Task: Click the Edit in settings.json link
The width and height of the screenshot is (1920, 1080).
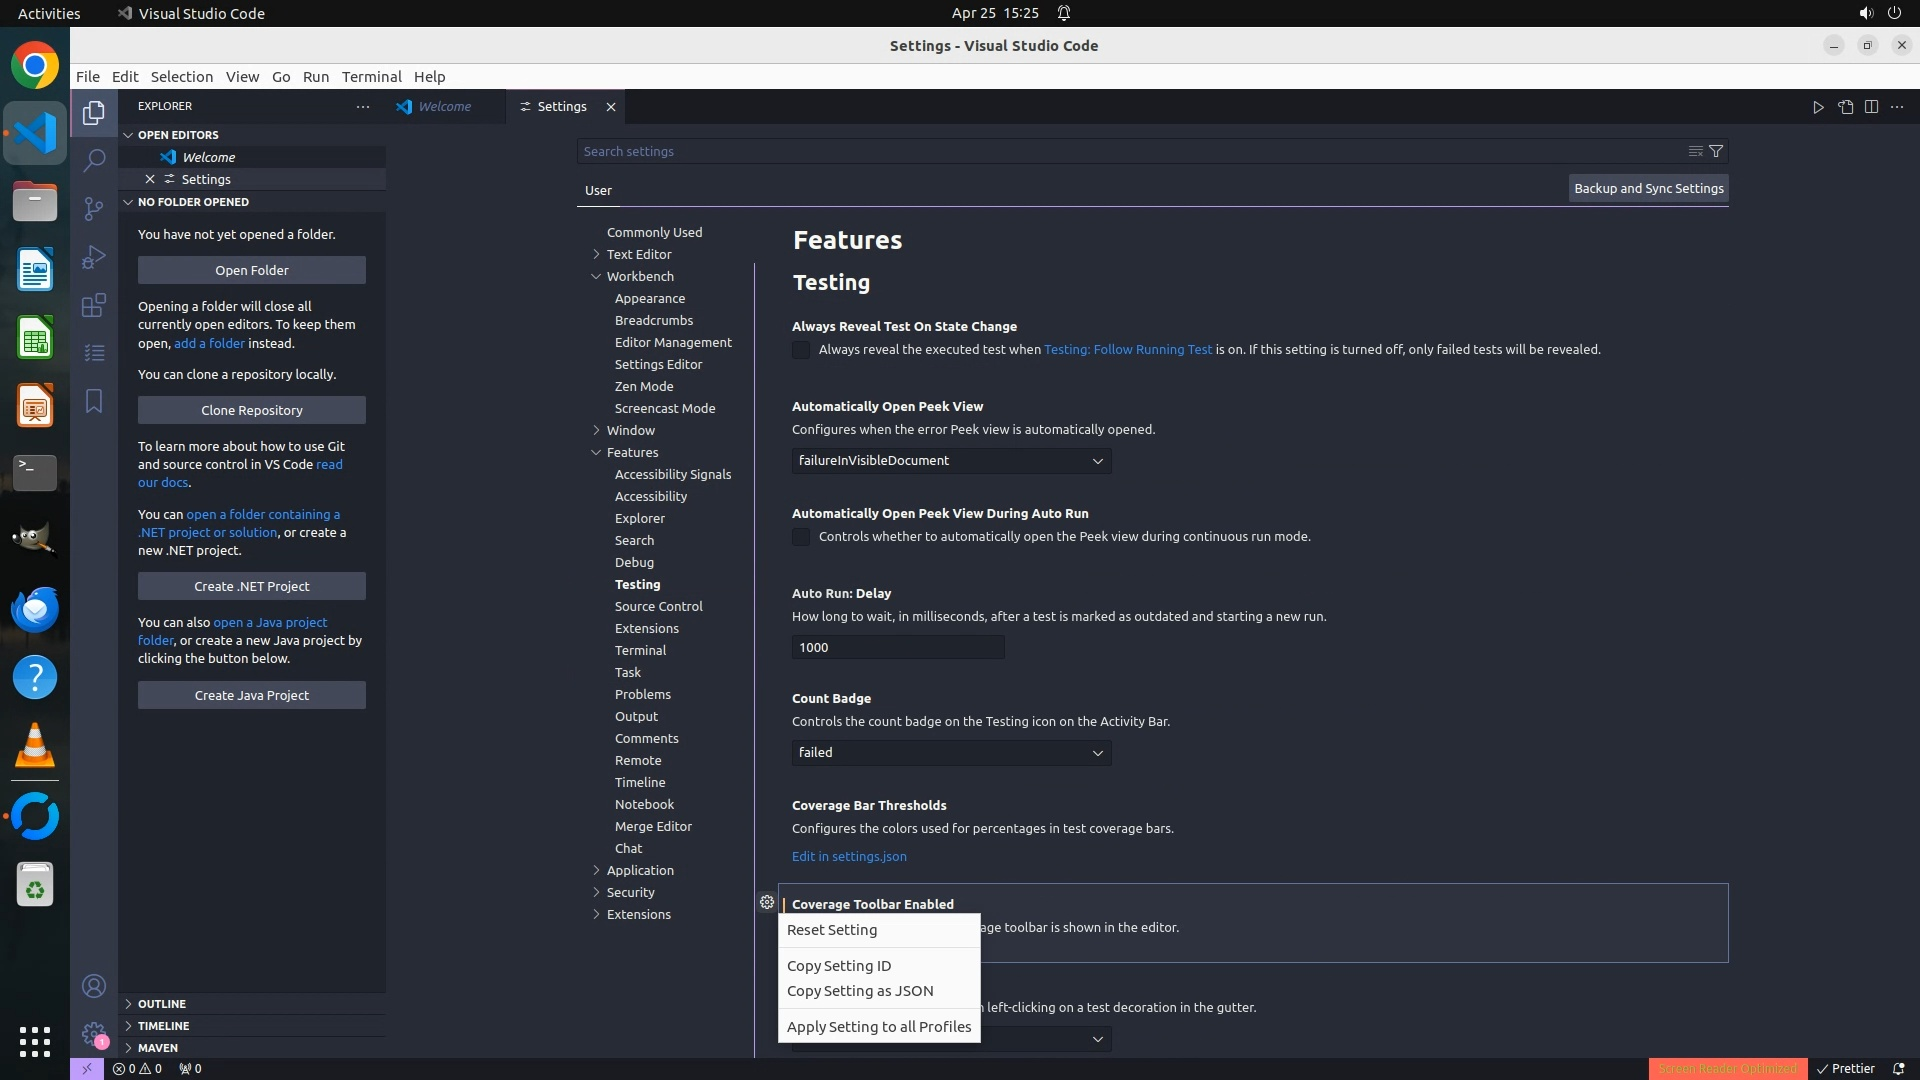Action: click(x=849, y=856)
